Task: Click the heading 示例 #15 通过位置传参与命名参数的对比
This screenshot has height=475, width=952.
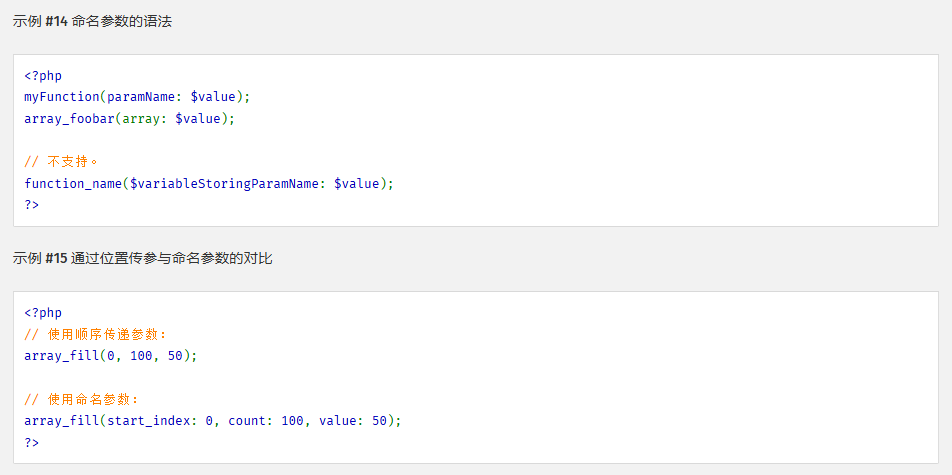Action: coord(143,259)
